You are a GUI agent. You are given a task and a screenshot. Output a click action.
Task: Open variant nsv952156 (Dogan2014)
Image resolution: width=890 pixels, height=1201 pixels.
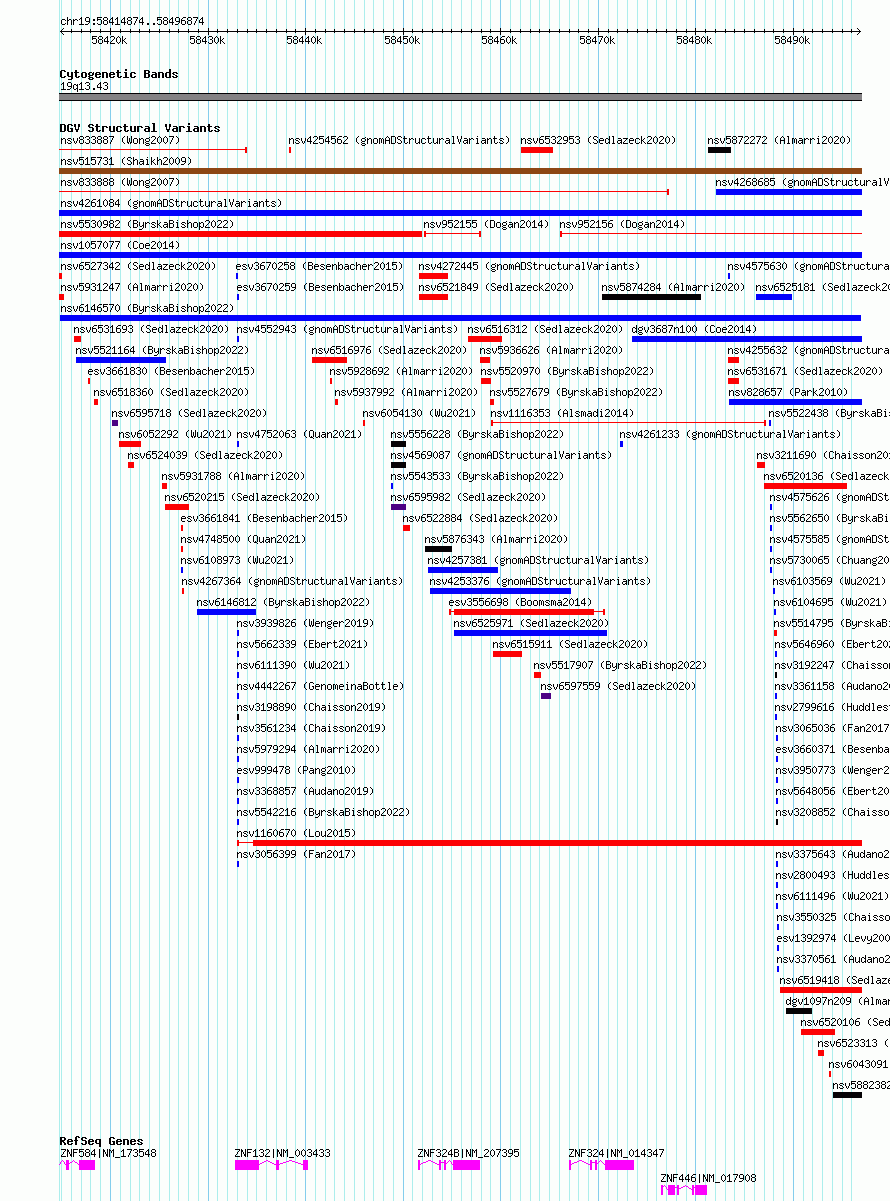coord(622,224)
